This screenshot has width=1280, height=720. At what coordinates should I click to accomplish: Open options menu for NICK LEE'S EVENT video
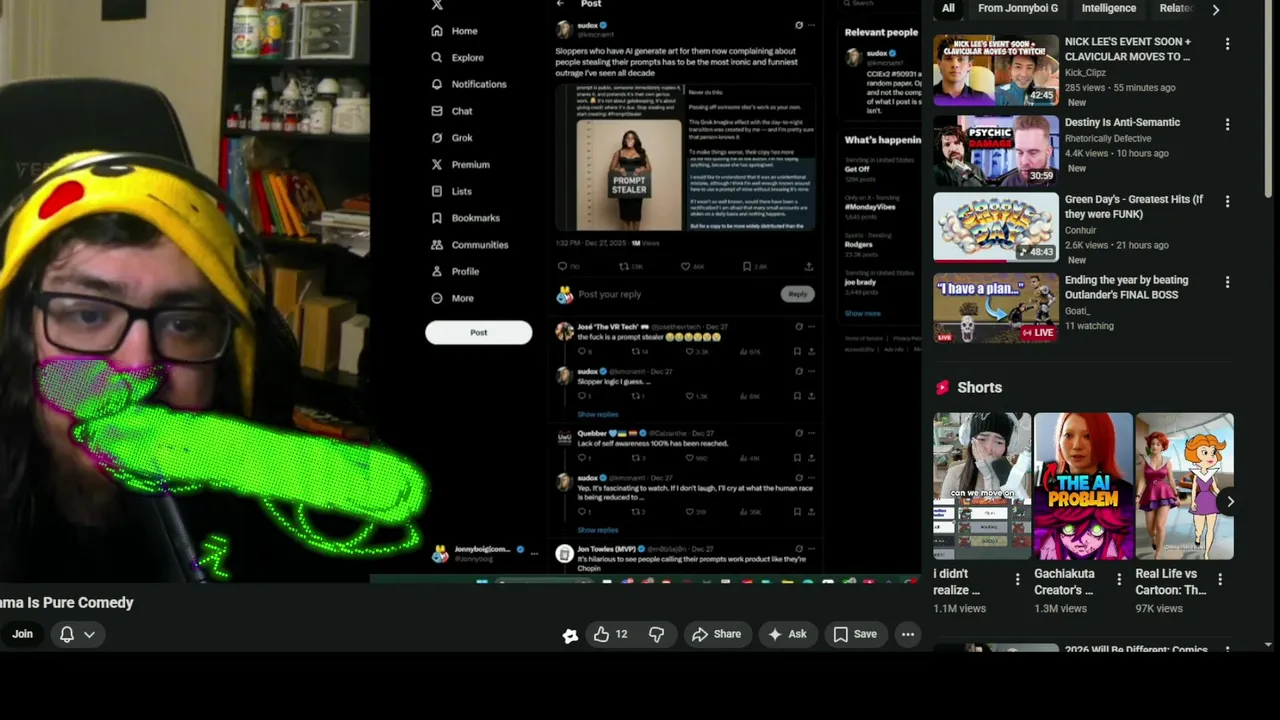pyautogui.click(x=1227, y=44)
